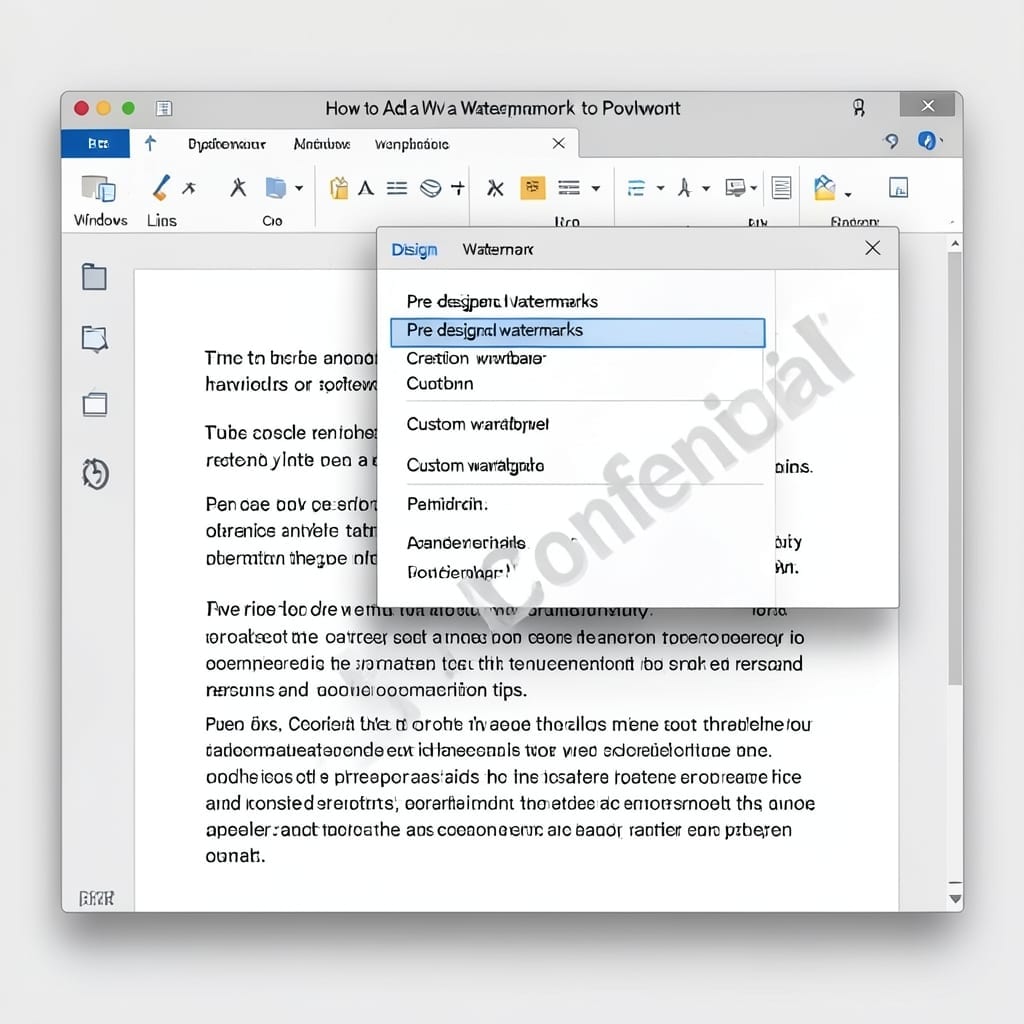Open the blue Bts tab
The height and width of the screenshot is (1024, 1024).
click(x=95, y=143)
